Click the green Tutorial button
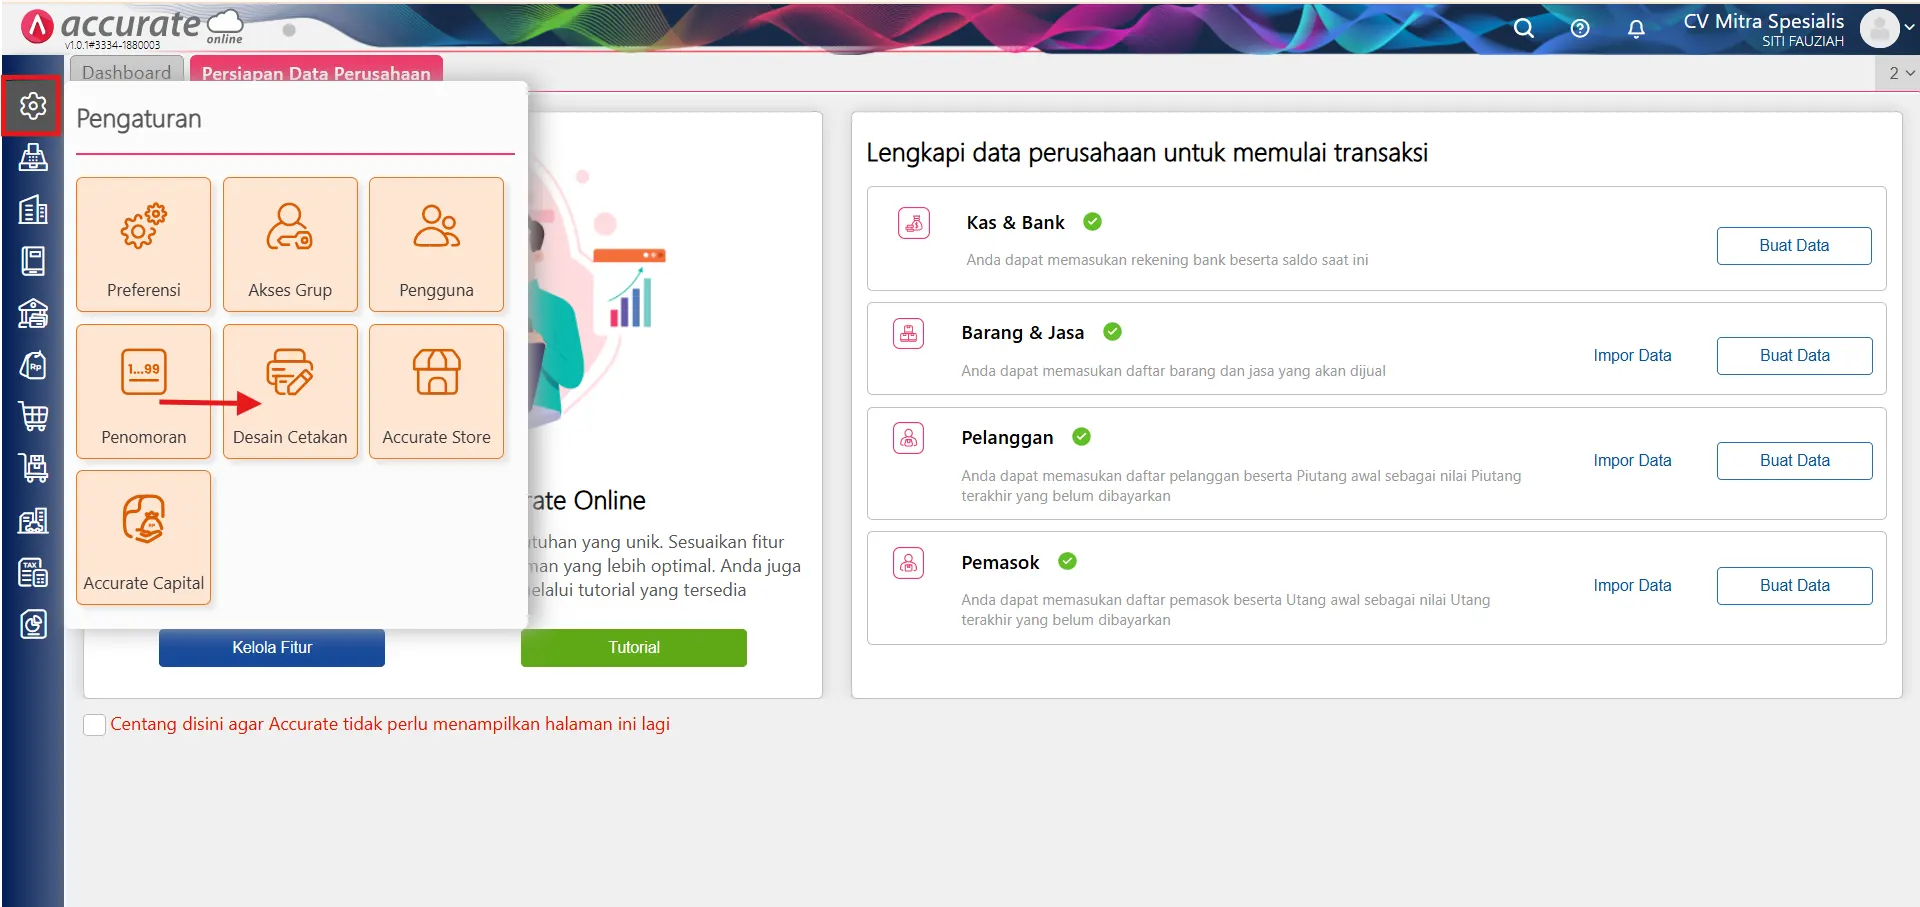This screenshot has height=907, width=1920. click(x=634, y=648)
